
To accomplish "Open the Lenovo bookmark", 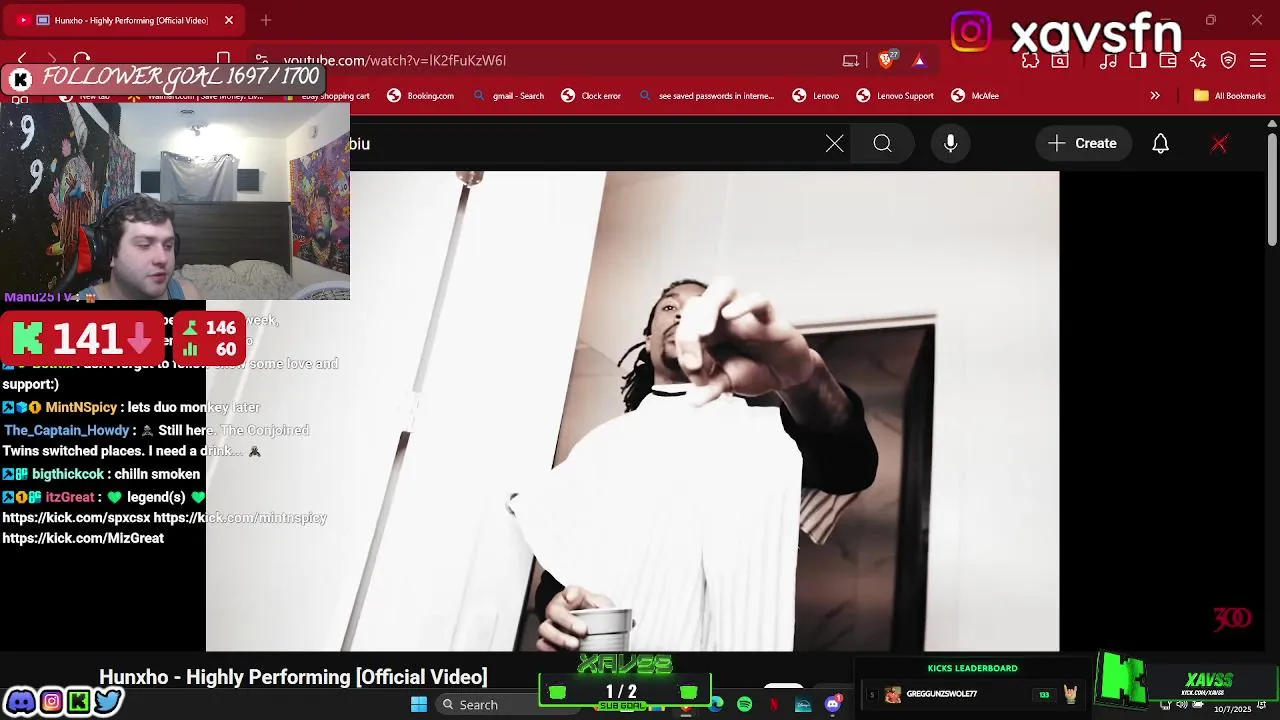I will 816,96.
